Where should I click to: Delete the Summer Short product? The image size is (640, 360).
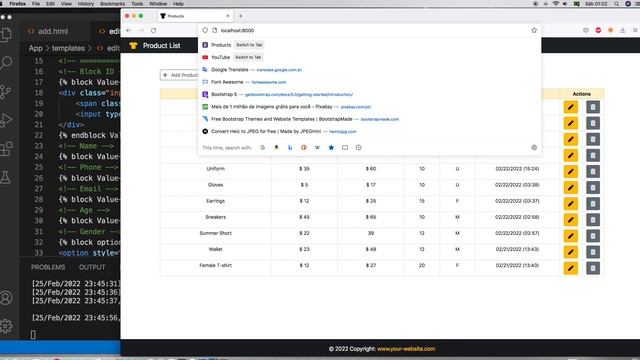593,236
